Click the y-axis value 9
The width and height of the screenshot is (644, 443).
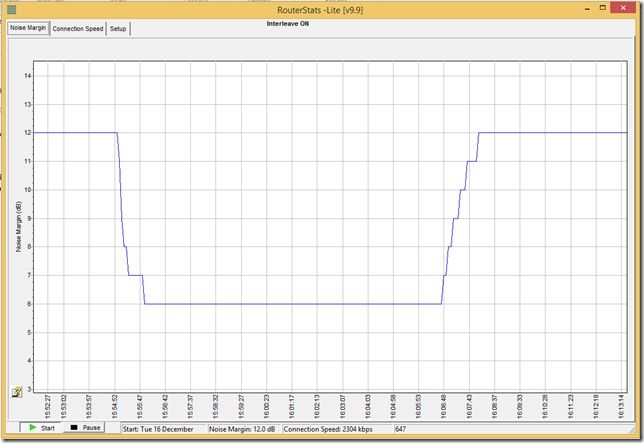point(29,218)
